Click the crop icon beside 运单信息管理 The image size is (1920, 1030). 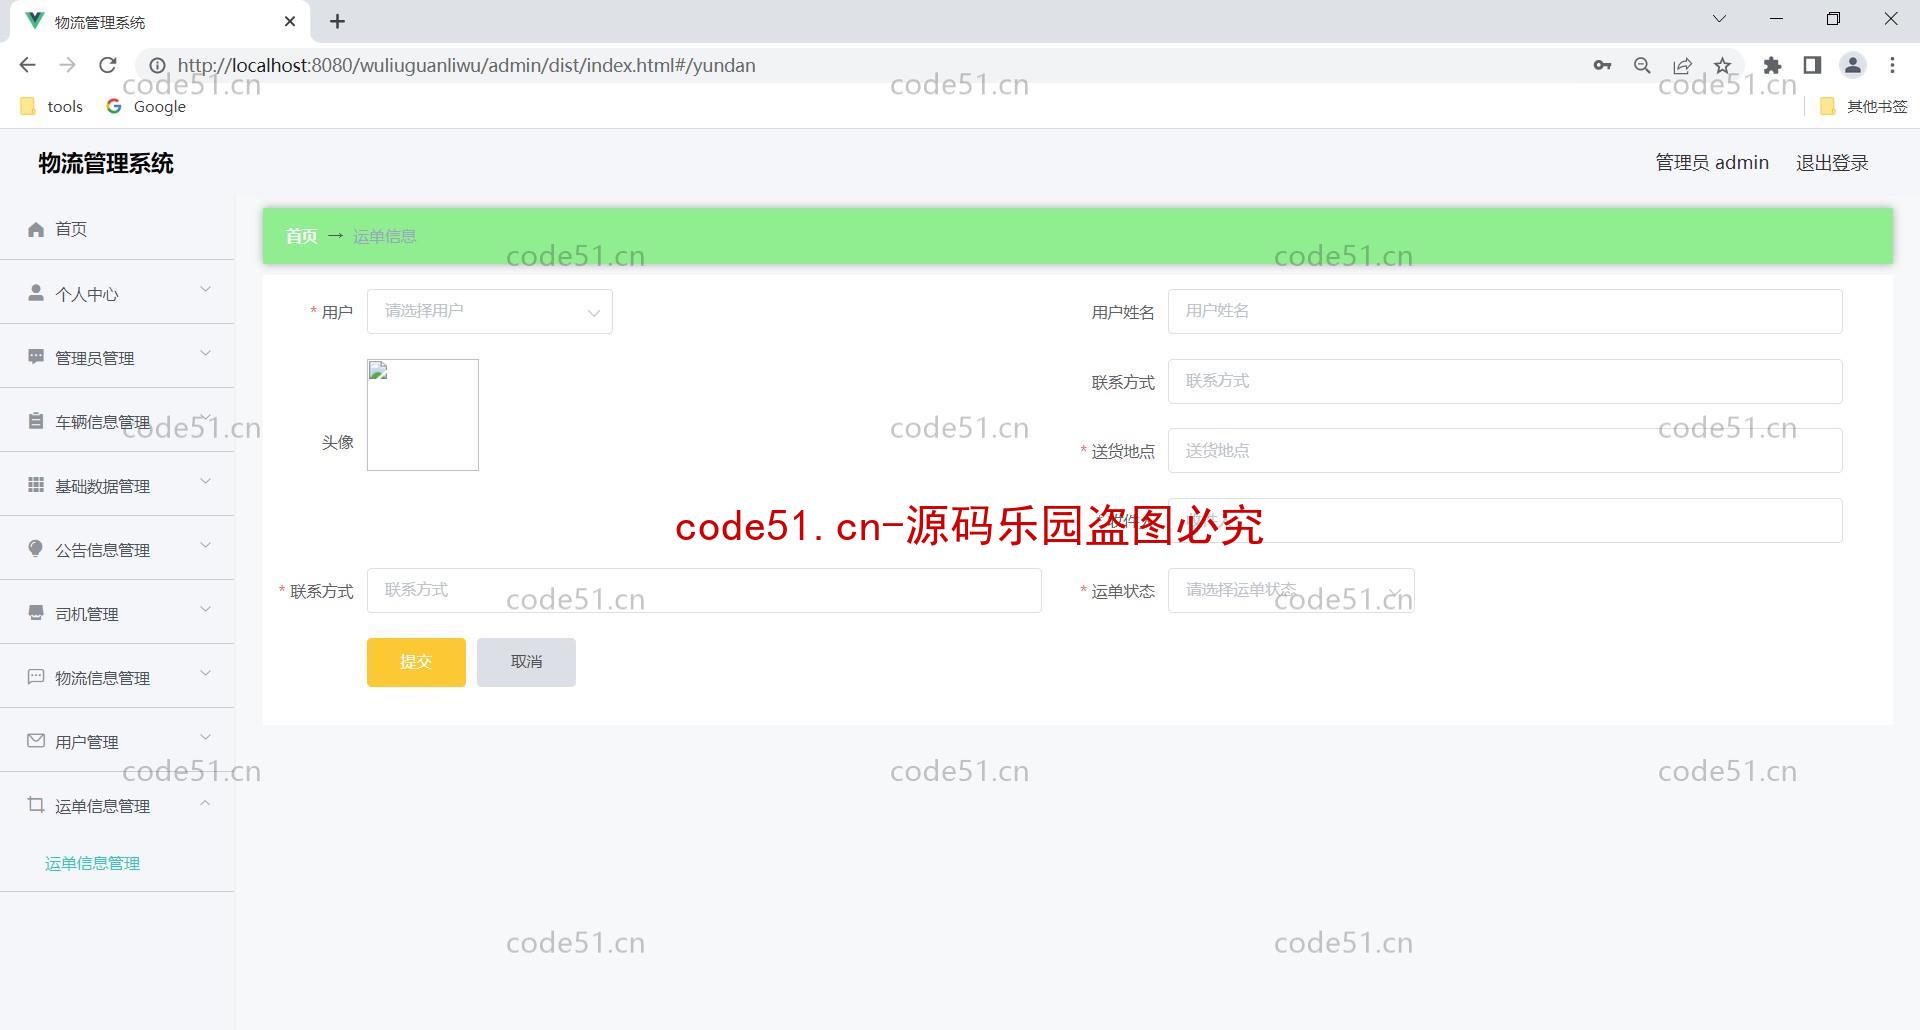36,804
